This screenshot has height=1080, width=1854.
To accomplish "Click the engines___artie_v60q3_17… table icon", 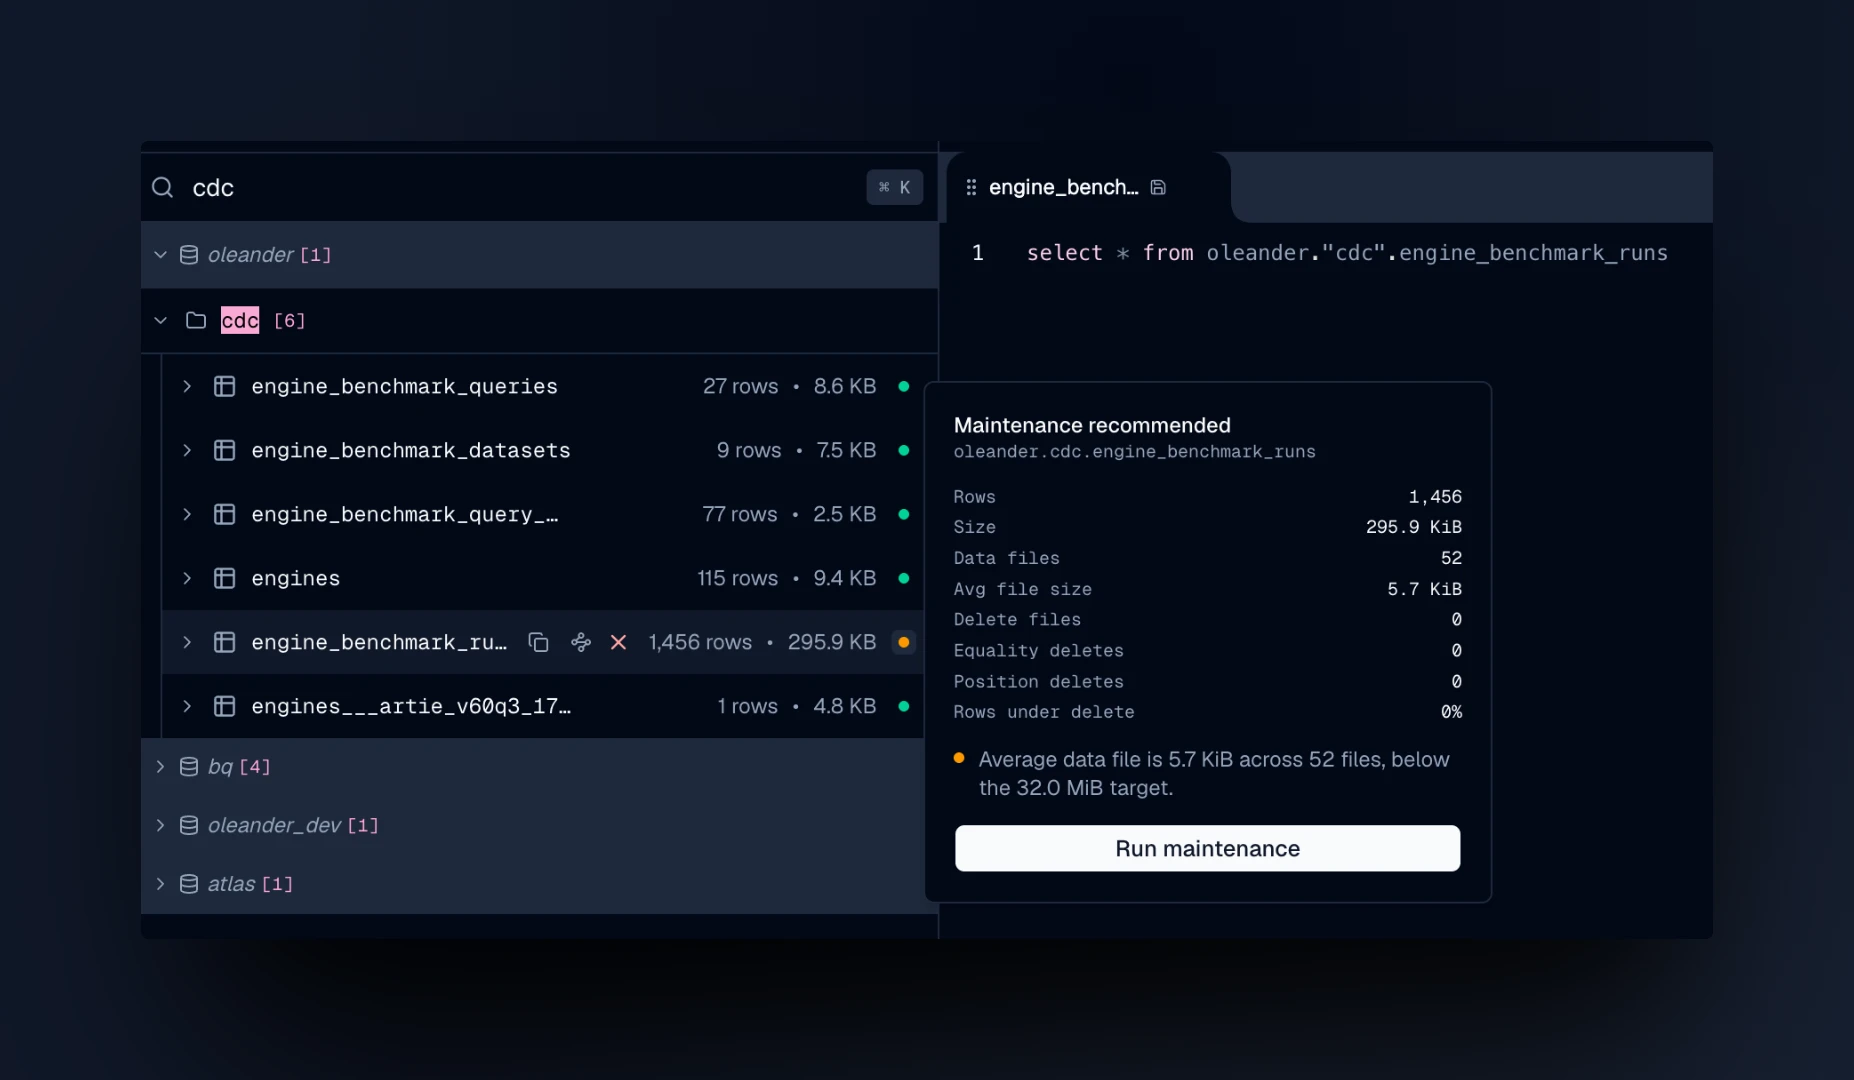I will coord(225,706).
